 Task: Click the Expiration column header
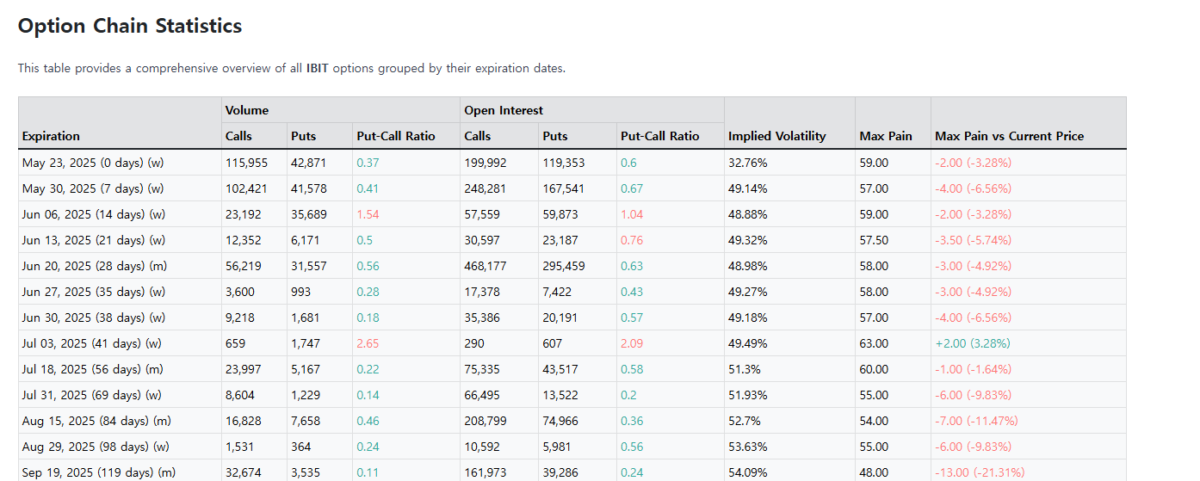(x=51, y=136)
